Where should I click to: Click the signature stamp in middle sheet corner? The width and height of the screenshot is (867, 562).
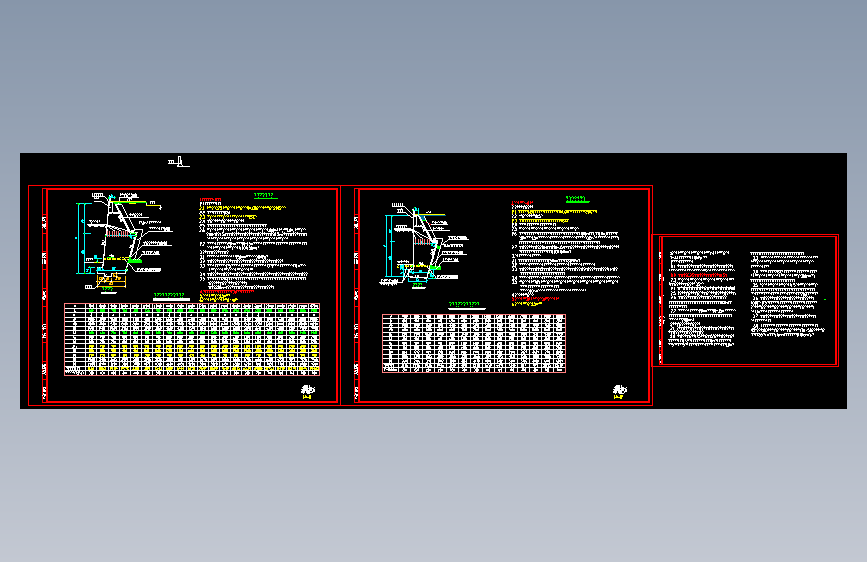click(x=620, y=392)
